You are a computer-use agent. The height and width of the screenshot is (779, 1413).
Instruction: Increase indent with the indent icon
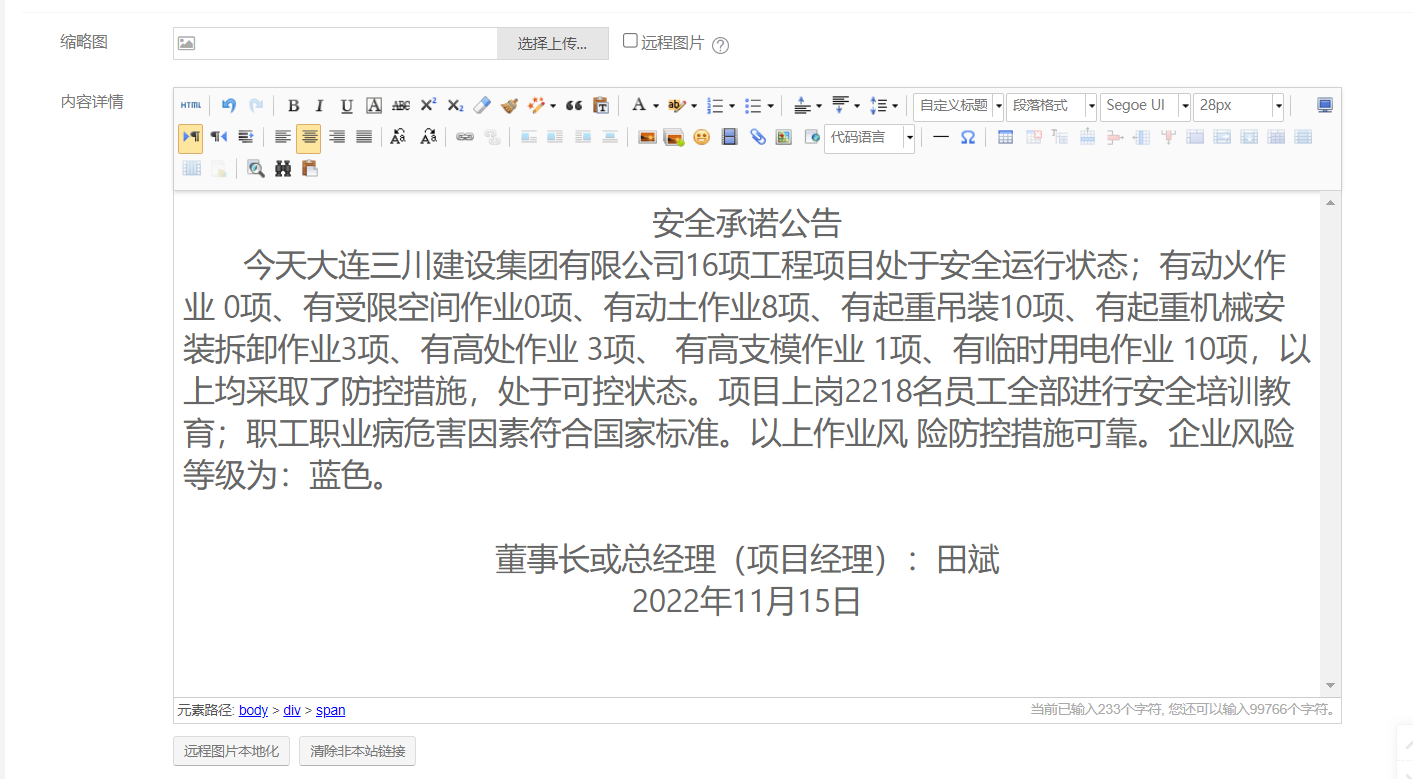[245, 137]
